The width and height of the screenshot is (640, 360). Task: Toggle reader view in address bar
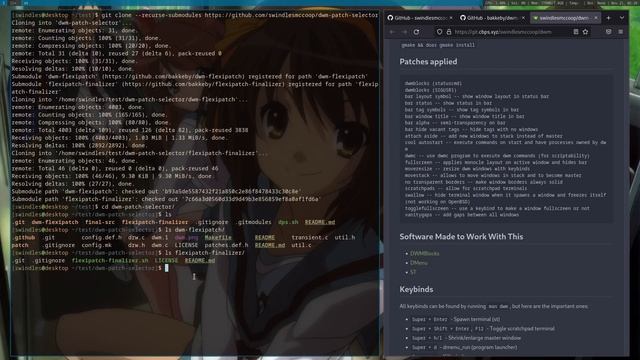pyautogui.click(x=576, y=32)
